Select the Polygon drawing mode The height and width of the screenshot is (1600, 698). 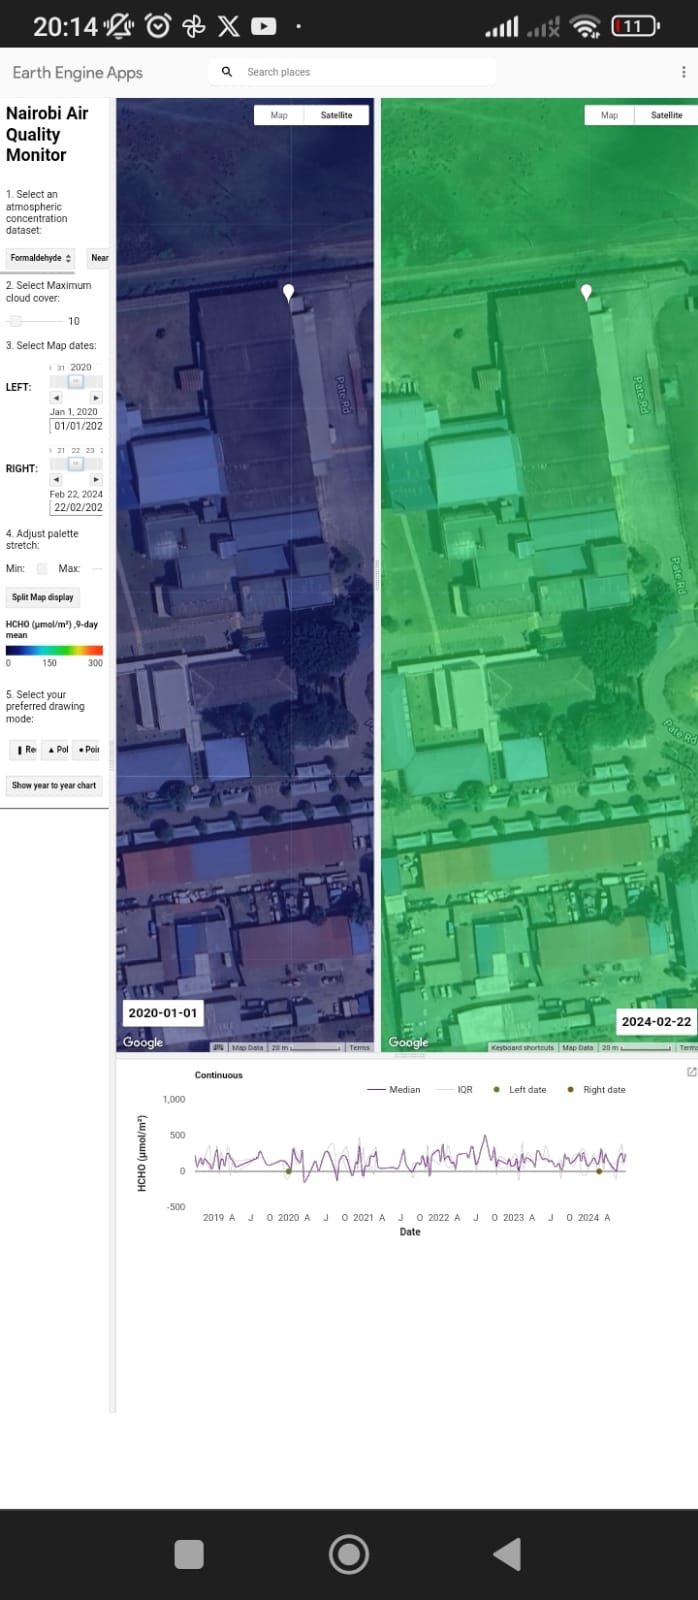click(x=56, y=750)
